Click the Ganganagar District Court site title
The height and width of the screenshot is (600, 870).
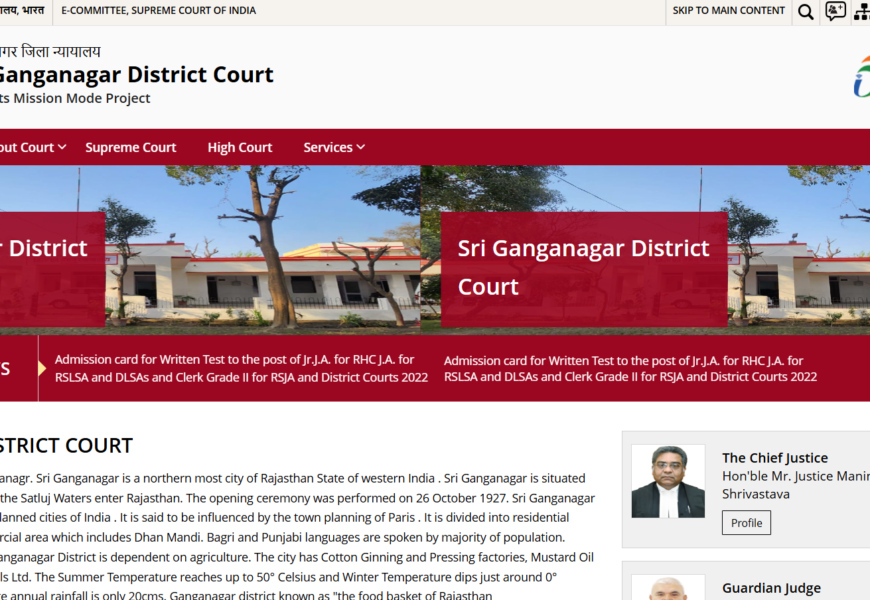[x=135, y=75]
